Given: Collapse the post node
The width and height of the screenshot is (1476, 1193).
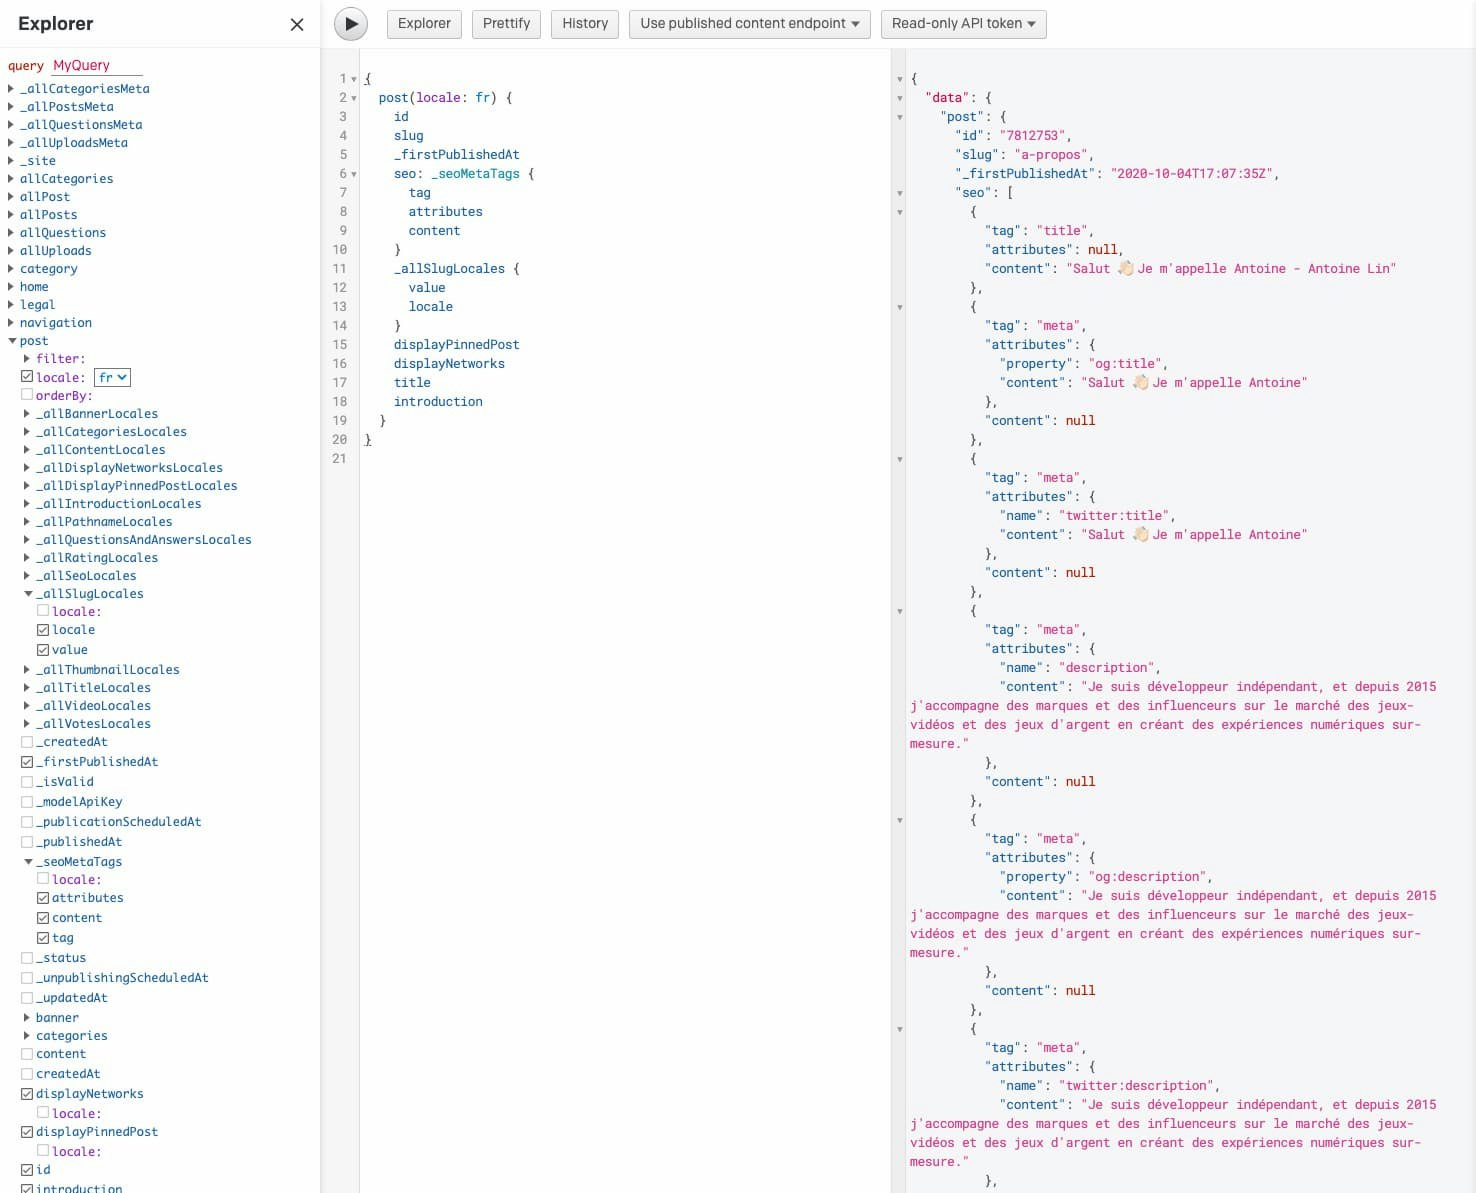Looking at the screenshot, I should coord(11,341).
